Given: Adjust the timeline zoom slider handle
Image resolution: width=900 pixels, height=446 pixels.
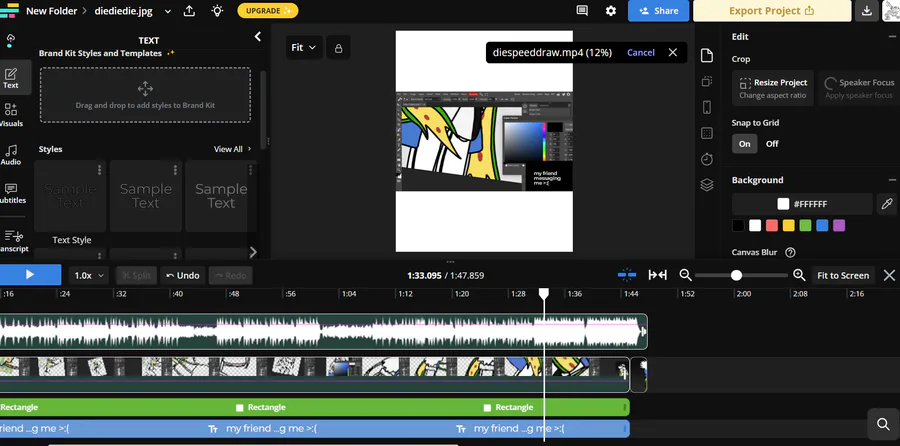Looking at the screenshot, I should tap(736, 276).
